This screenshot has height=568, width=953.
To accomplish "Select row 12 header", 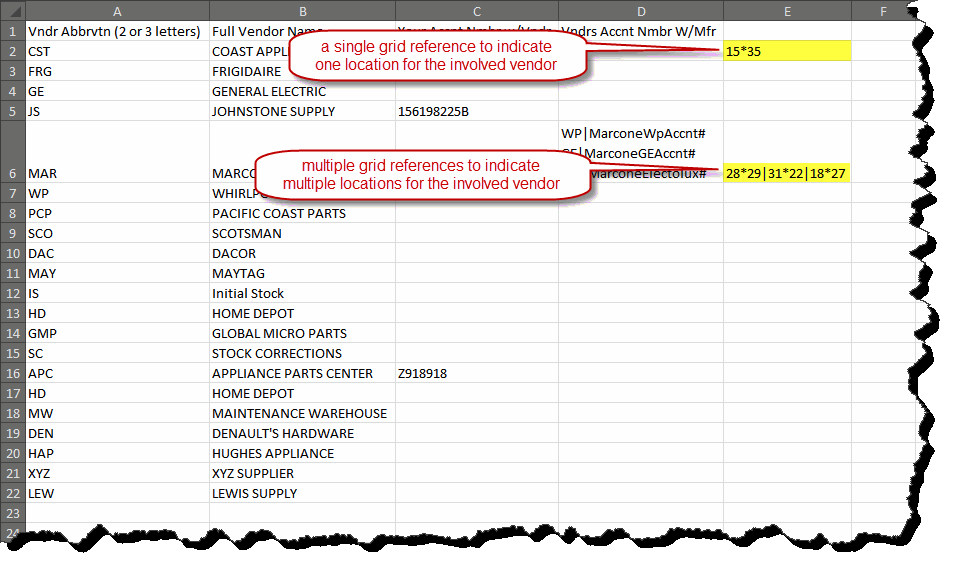I will coord(13,293).
